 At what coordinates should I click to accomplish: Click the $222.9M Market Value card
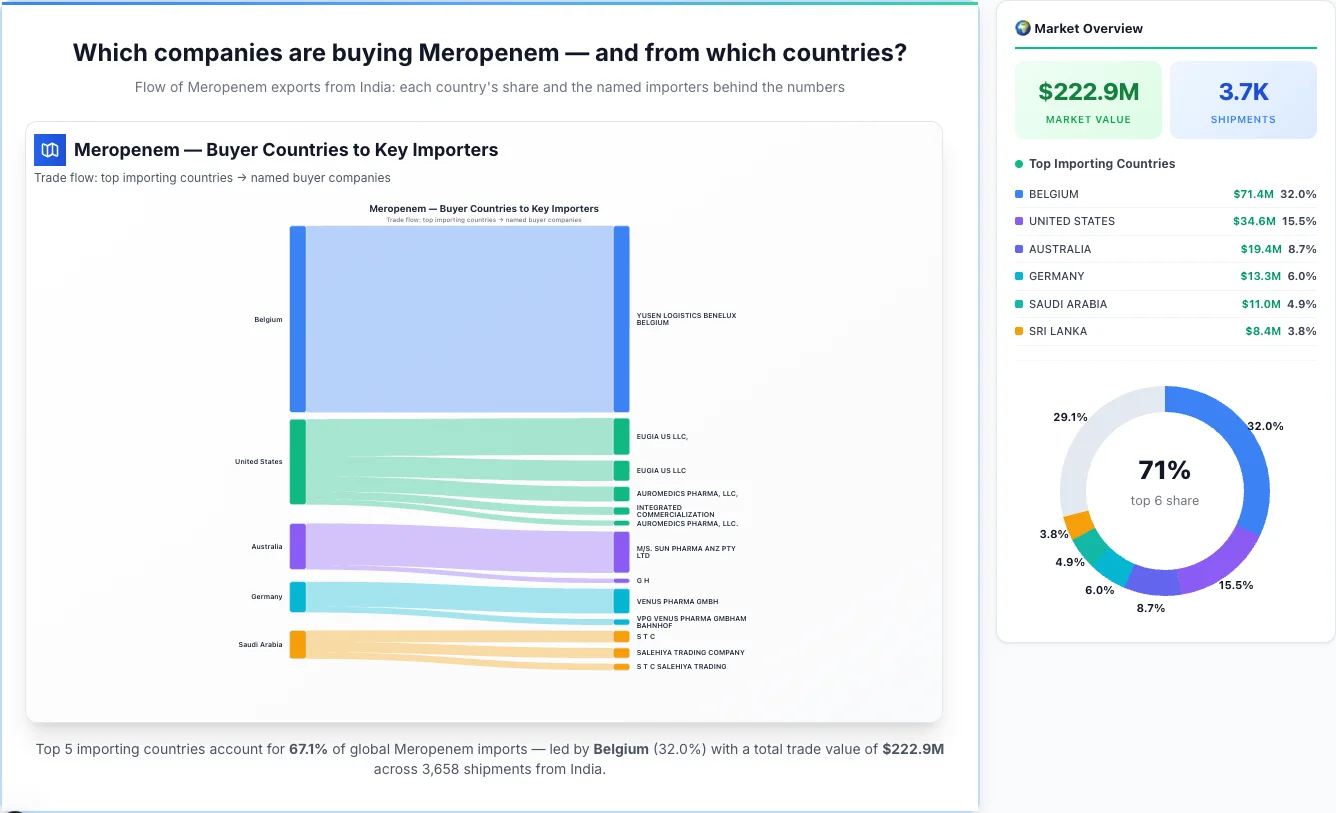(x=1088, y=99)
